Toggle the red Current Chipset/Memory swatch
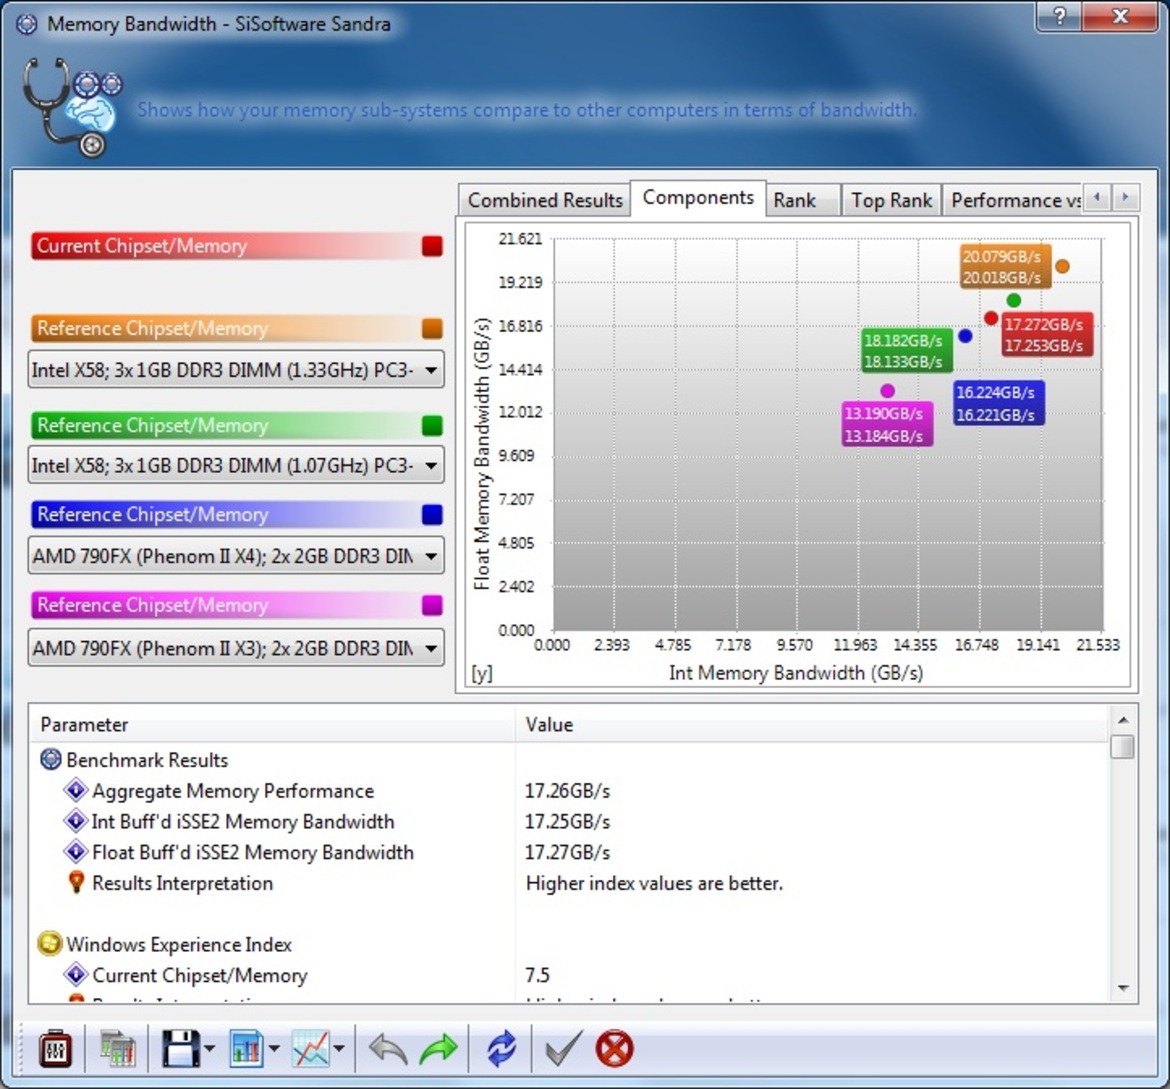Image resolution: width=1170 pixels, height=1089 pixels. pos(432,246)
